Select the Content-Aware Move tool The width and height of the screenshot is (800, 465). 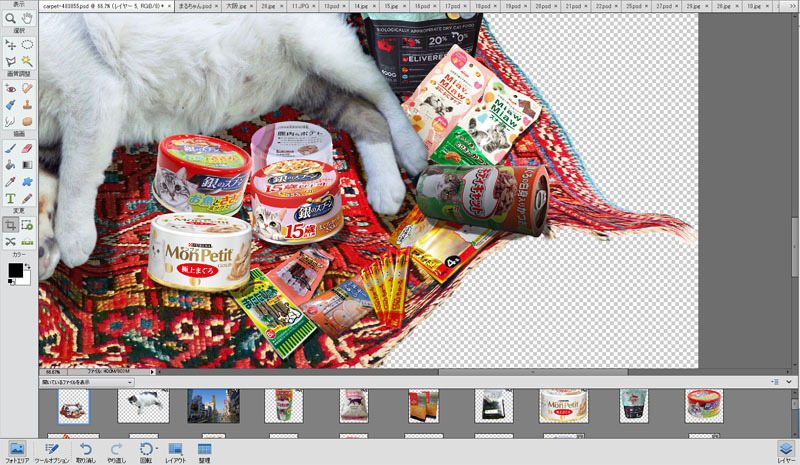coord(10,241)
